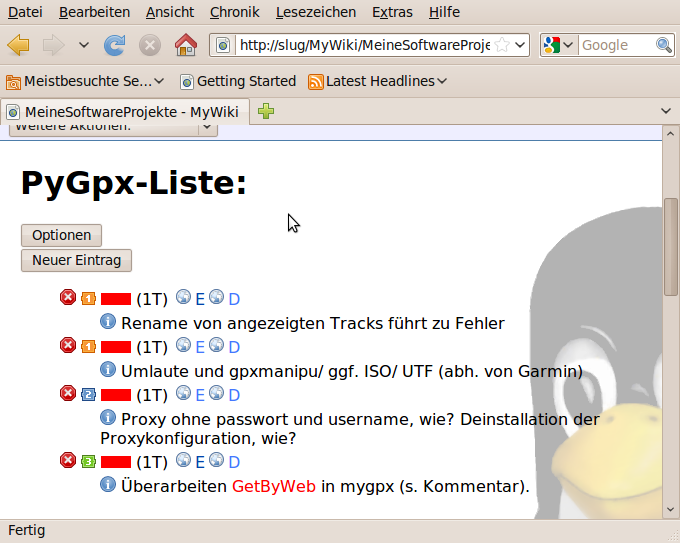Click the Optionen button
The height and width of the screenshot is (543, 680).
61,235
